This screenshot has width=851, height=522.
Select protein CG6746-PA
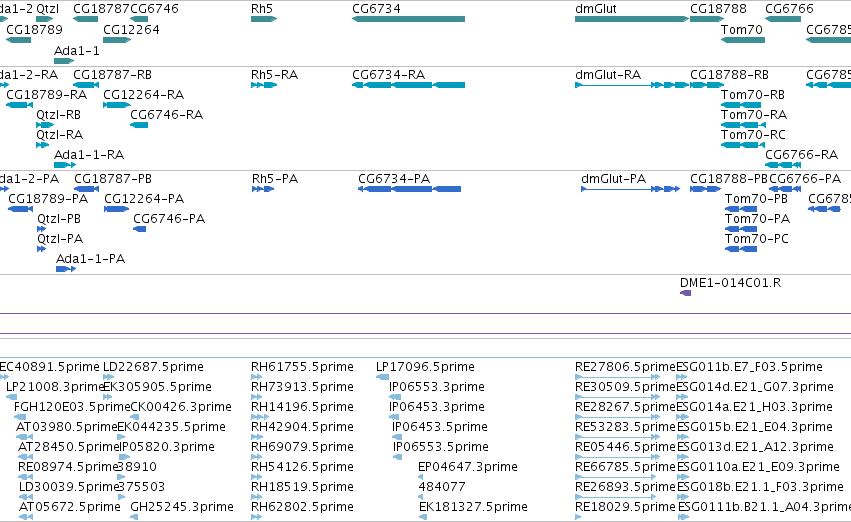pos(169,219)
